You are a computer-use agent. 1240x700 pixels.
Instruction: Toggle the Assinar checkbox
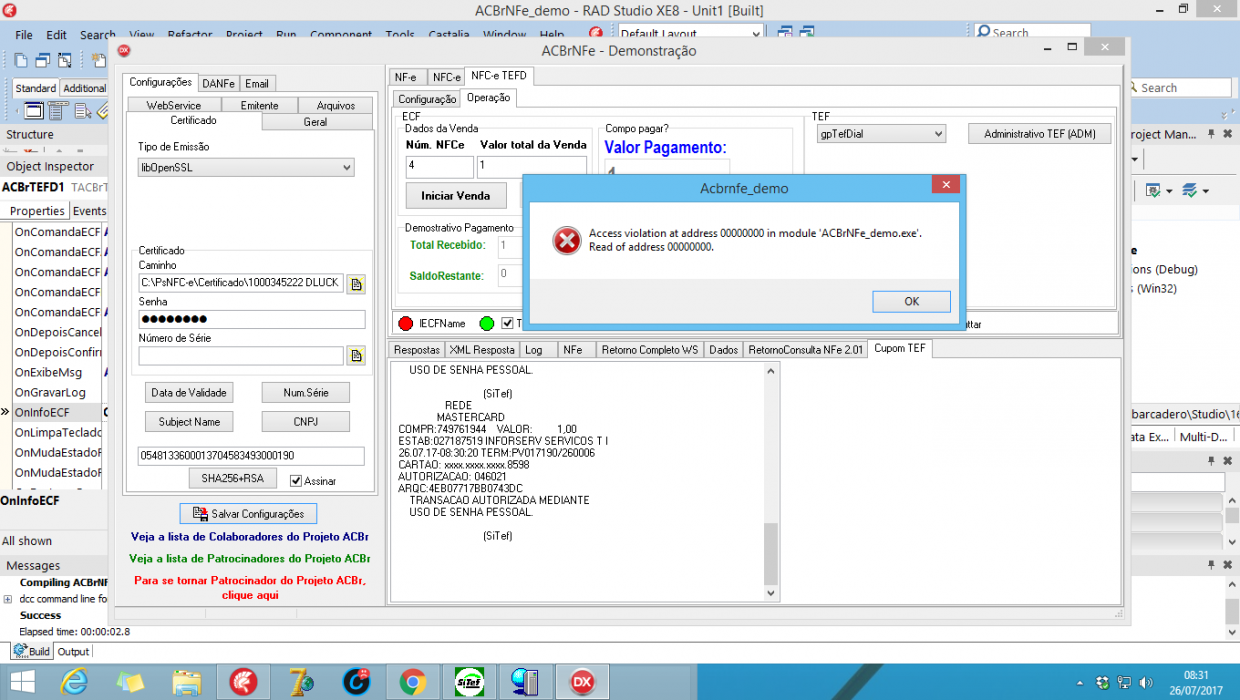pos(296,481)
